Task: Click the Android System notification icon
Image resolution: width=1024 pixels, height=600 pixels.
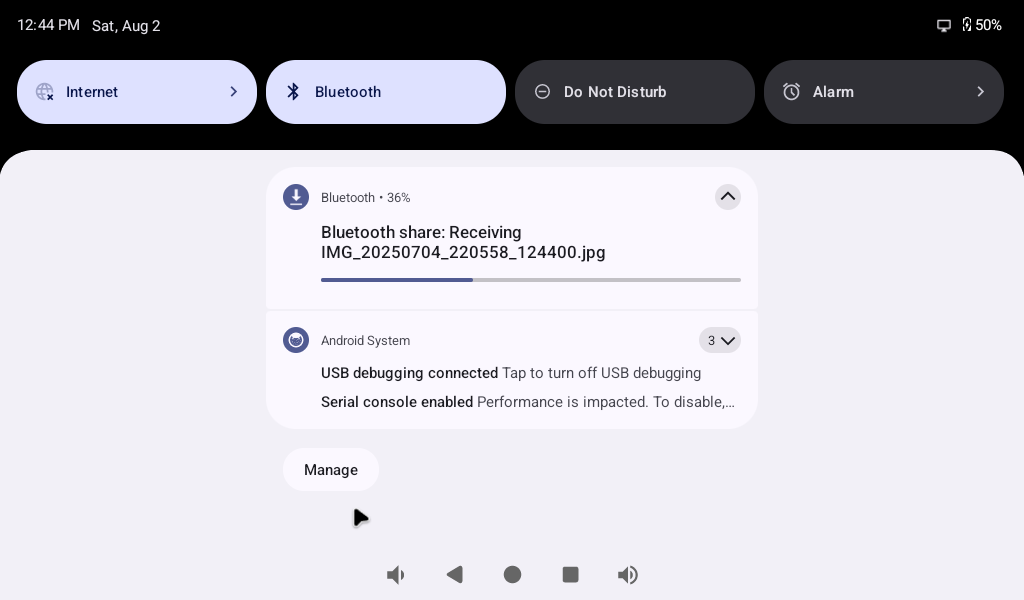Action: click(296, 340)
